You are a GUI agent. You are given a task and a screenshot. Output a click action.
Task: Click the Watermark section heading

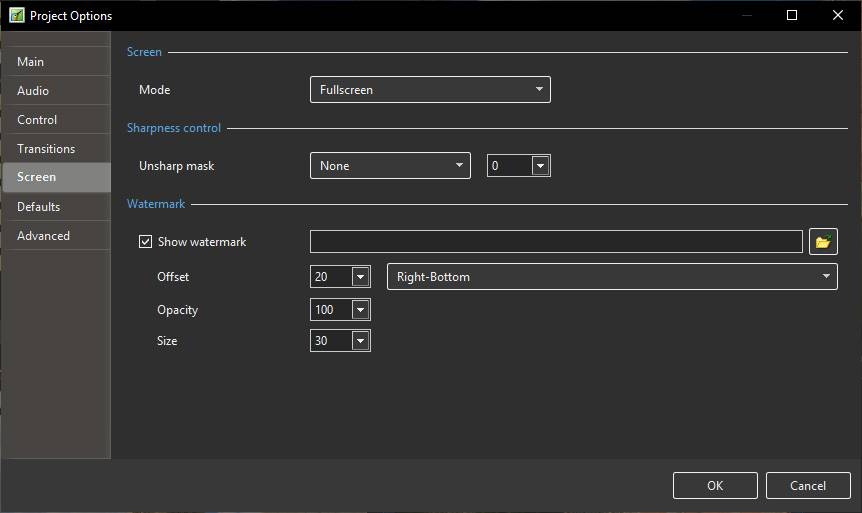coord(156,204)
